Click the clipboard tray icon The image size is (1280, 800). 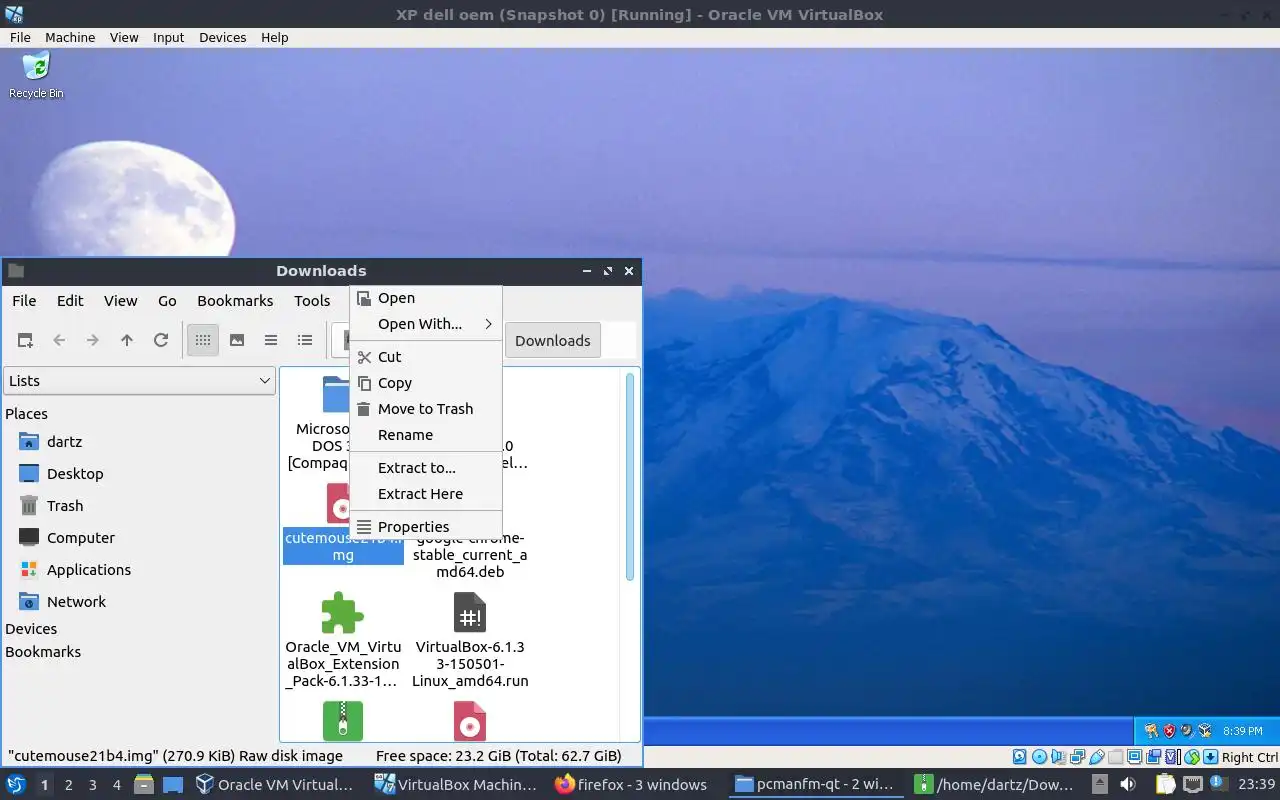point(1165,785)
